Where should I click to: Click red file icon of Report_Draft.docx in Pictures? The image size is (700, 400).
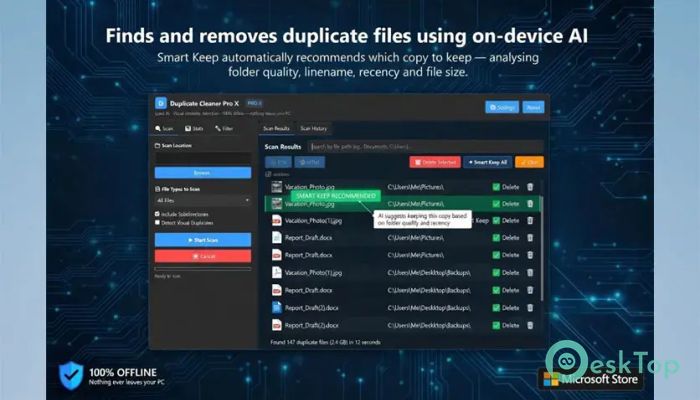pos(277,255)
